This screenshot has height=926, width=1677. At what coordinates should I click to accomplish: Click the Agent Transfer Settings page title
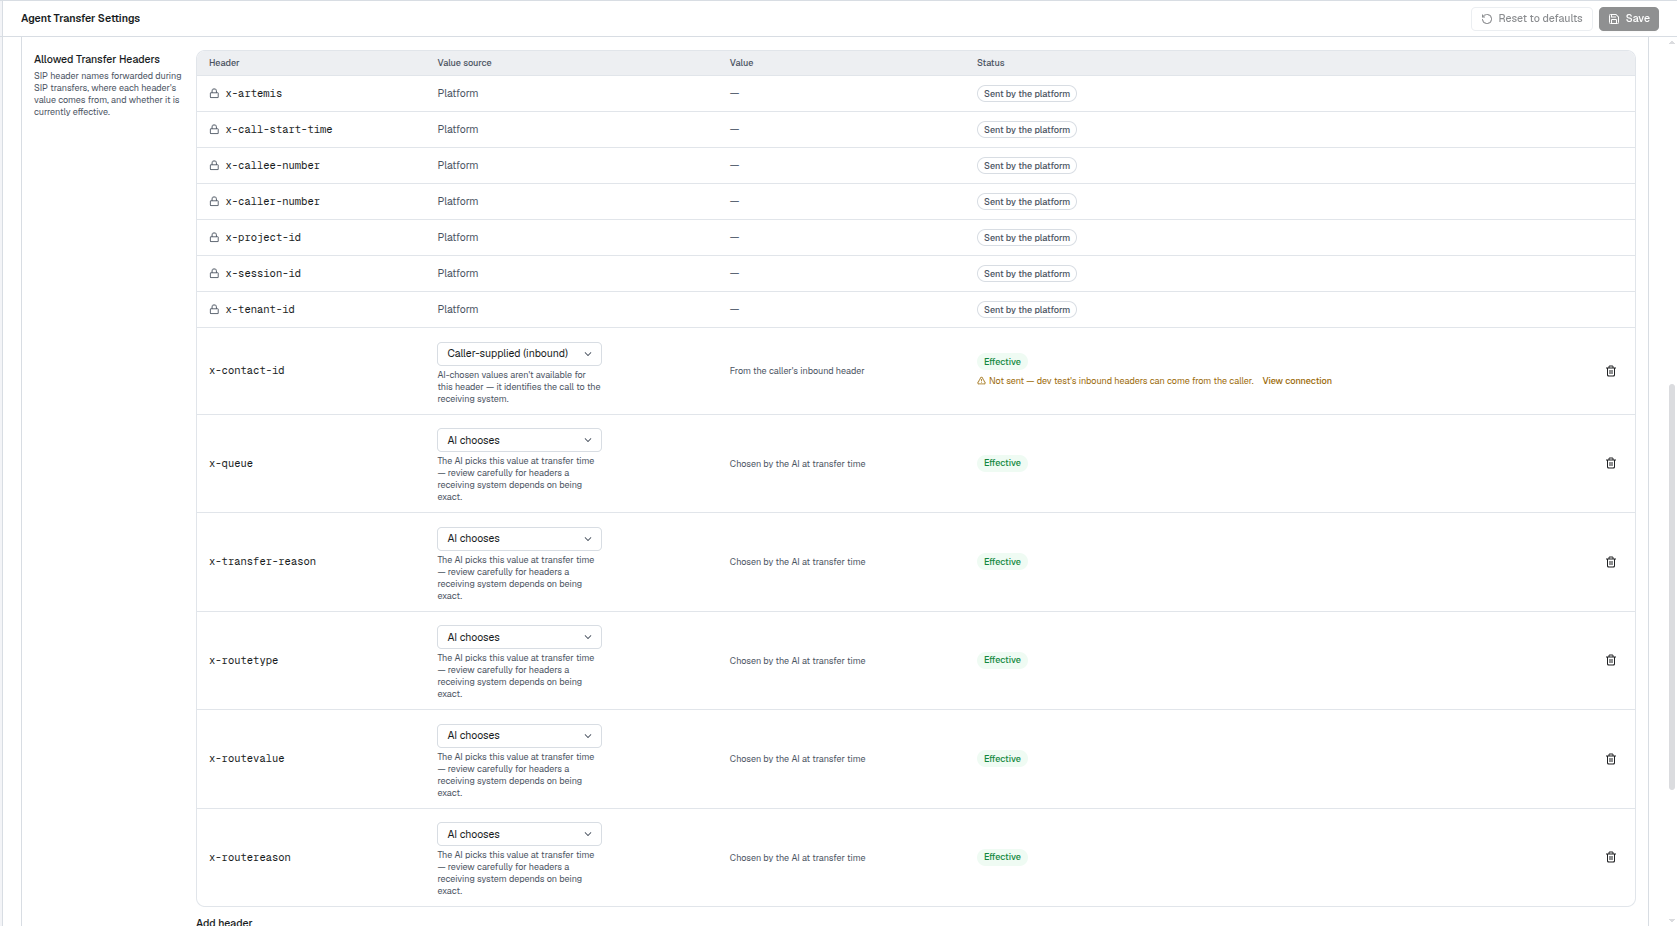point(80,18)
